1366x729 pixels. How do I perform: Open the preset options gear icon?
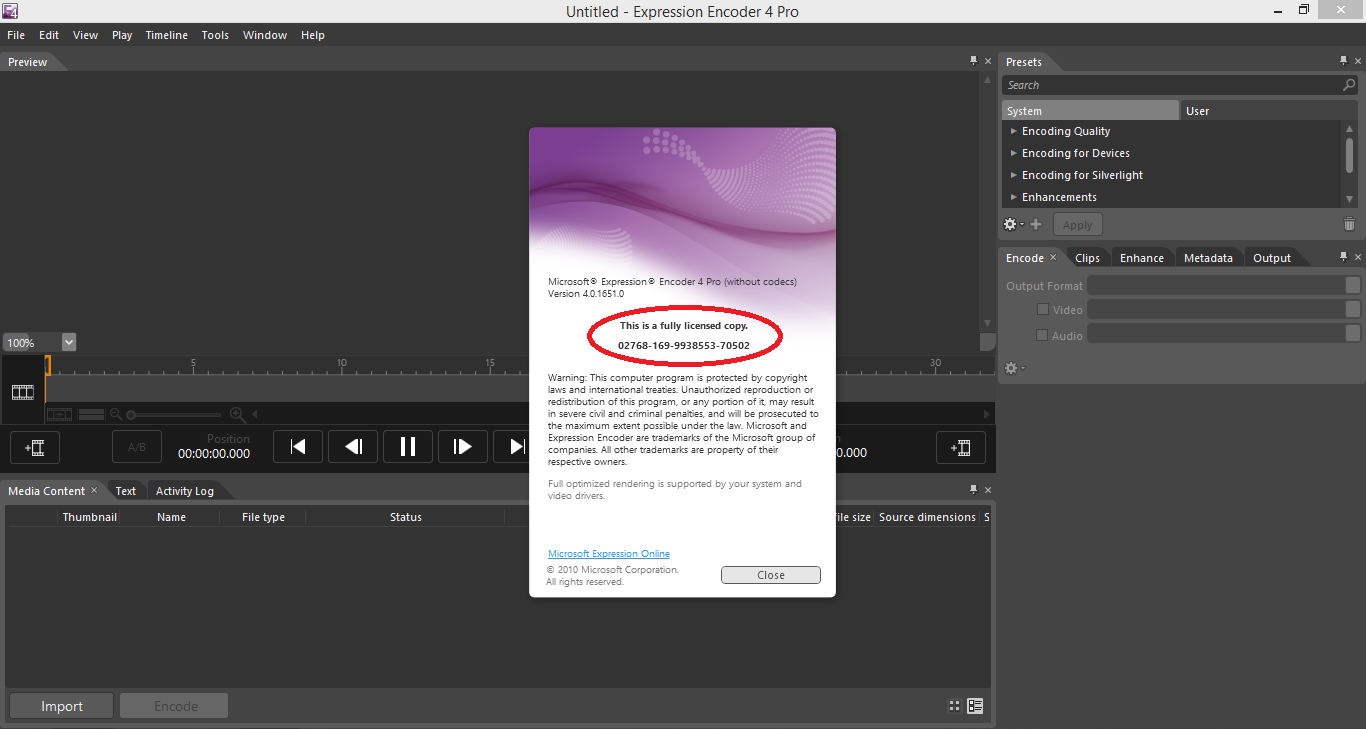1010,224
